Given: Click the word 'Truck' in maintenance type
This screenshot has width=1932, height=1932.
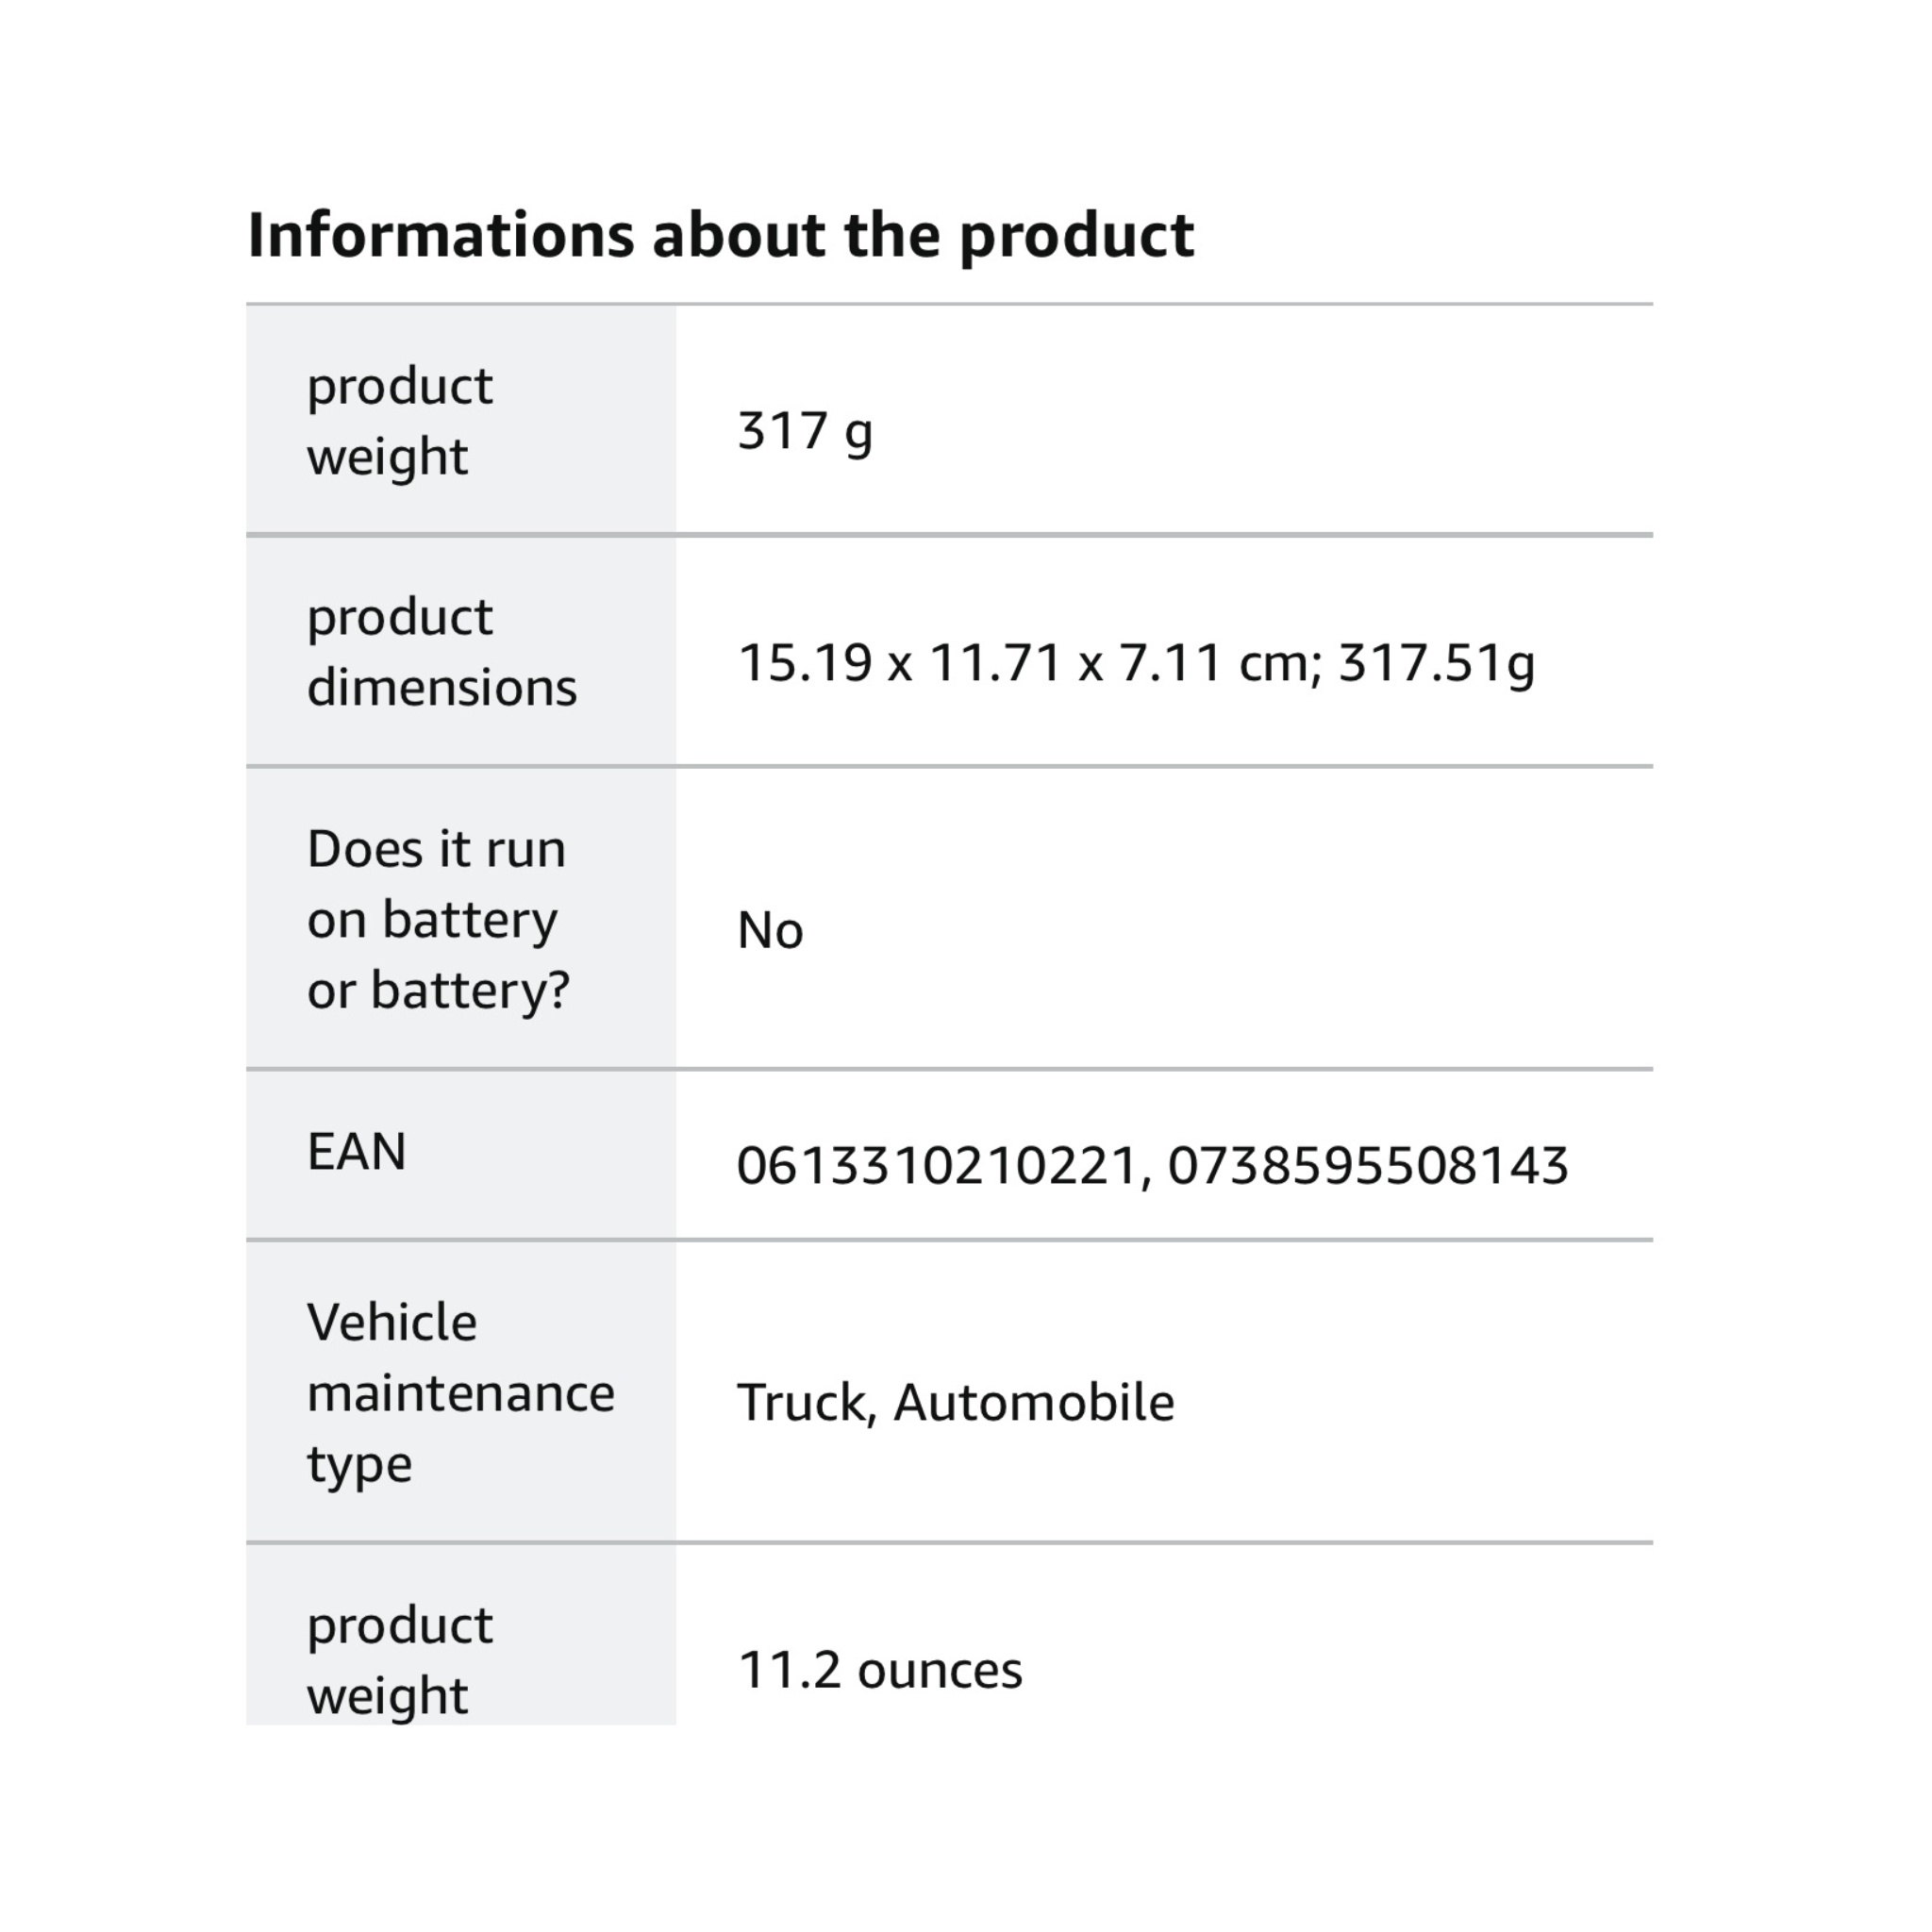Looking at the screenshot, I should click(x=807, y=1403).
